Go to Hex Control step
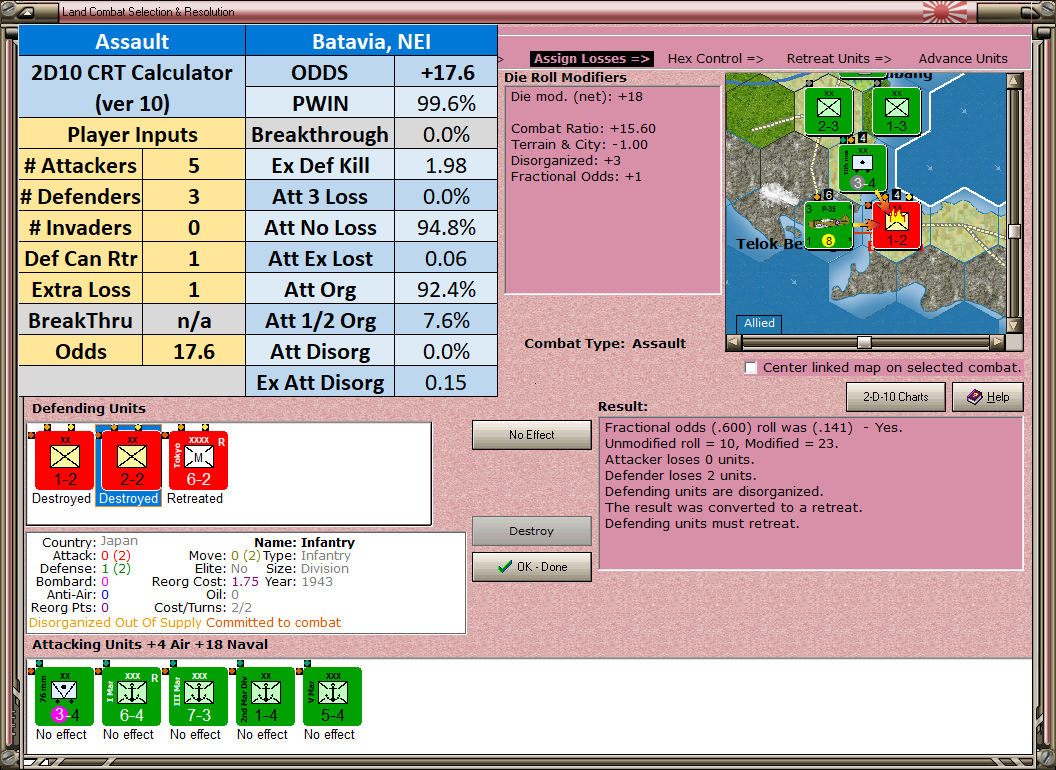This screenshot has height=770, width=1056. [x=715, y=59]
